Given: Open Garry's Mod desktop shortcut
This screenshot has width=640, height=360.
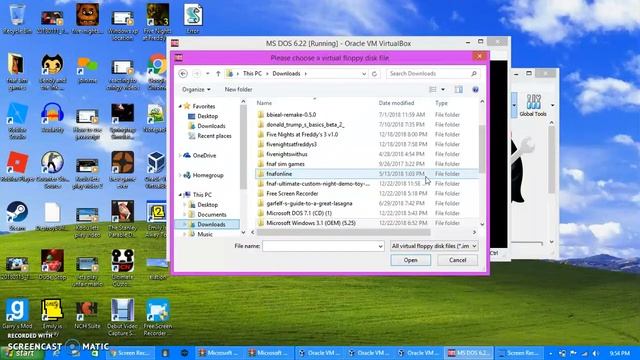Looking at the screenshot, I should click(17, 313).
